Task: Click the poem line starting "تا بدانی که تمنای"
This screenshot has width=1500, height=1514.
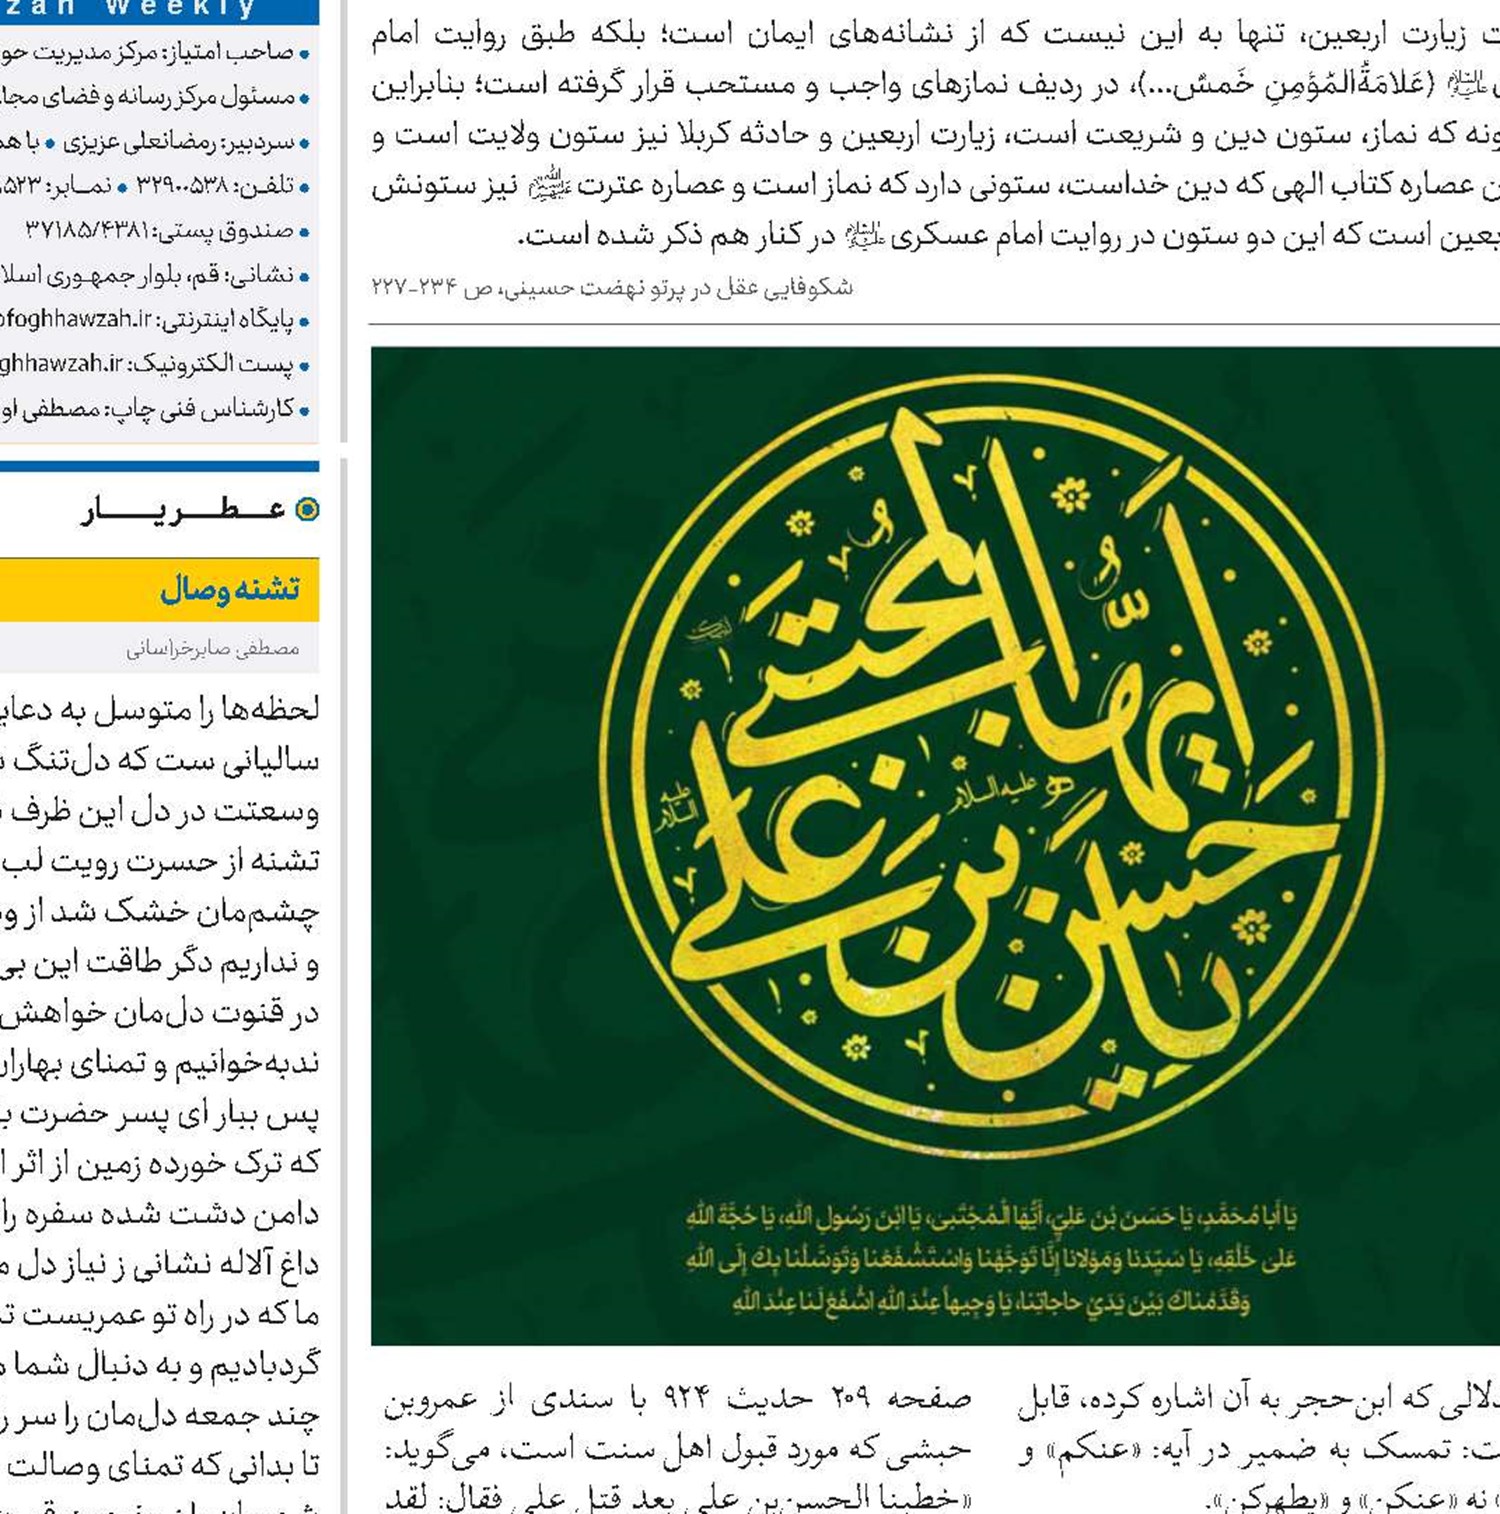Action: pos(160,1467)
